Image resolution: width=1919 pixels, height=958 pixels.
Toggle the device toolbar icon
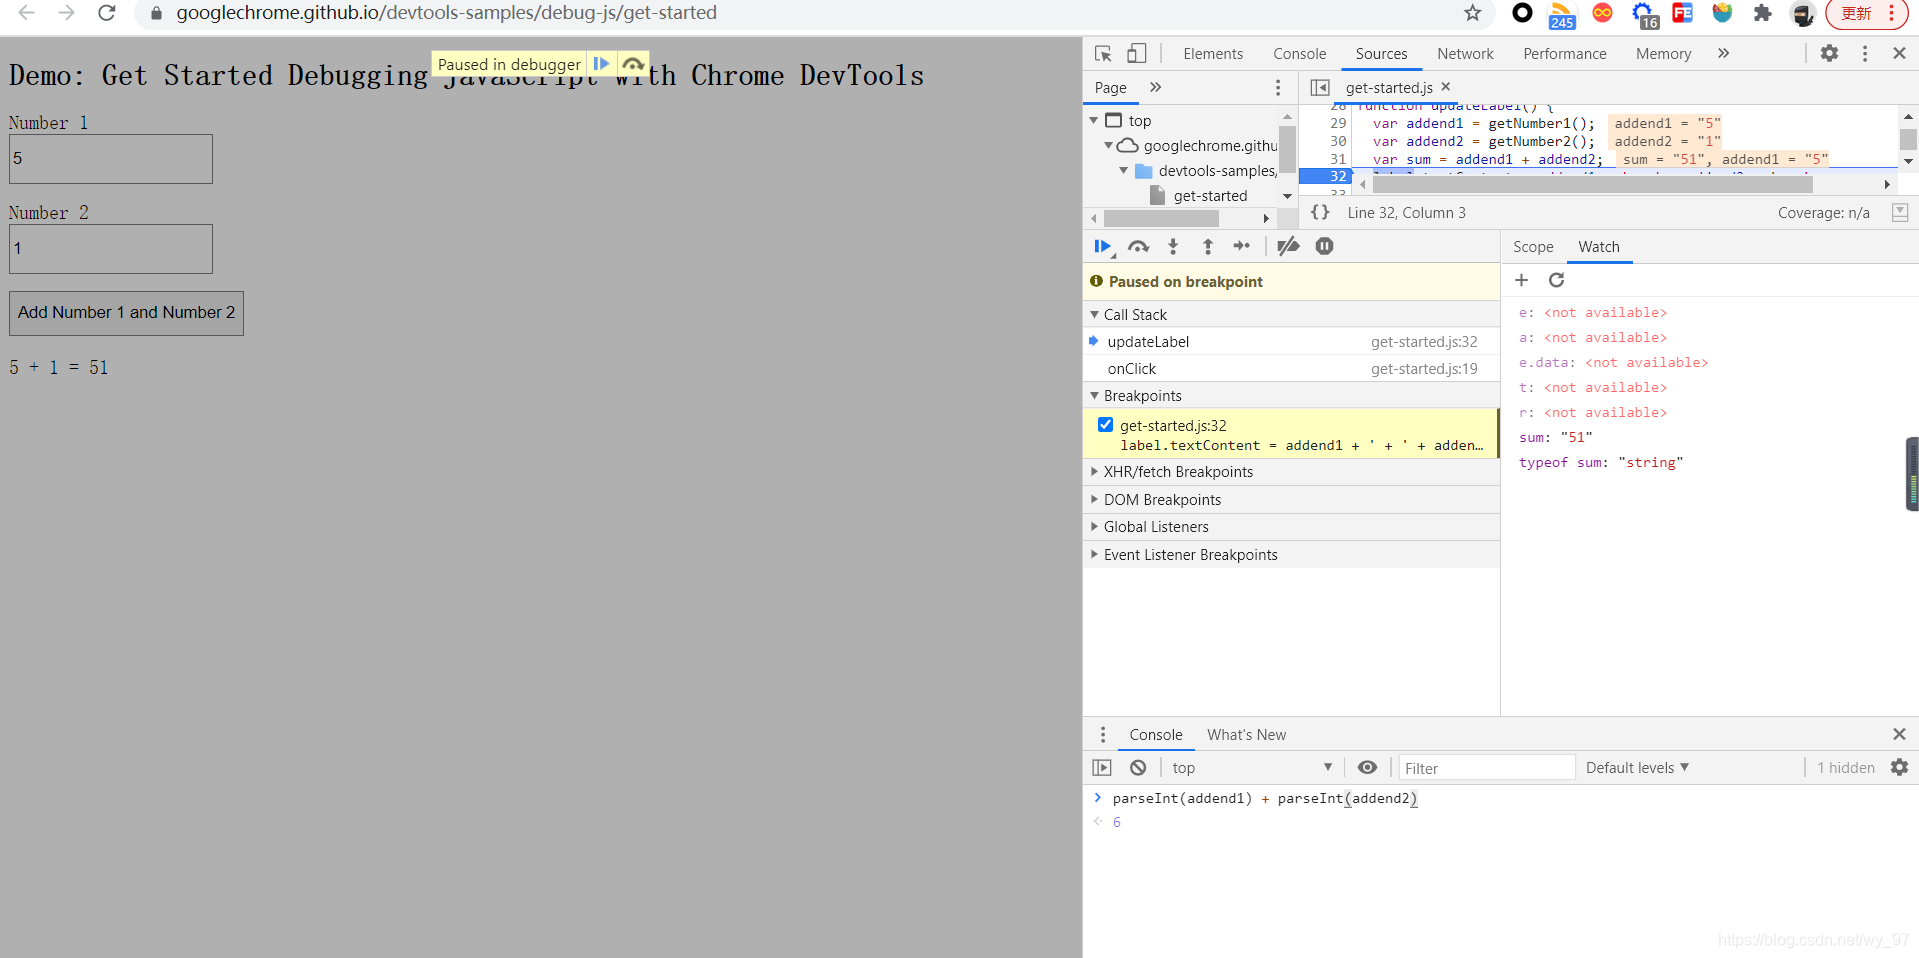1137,54
